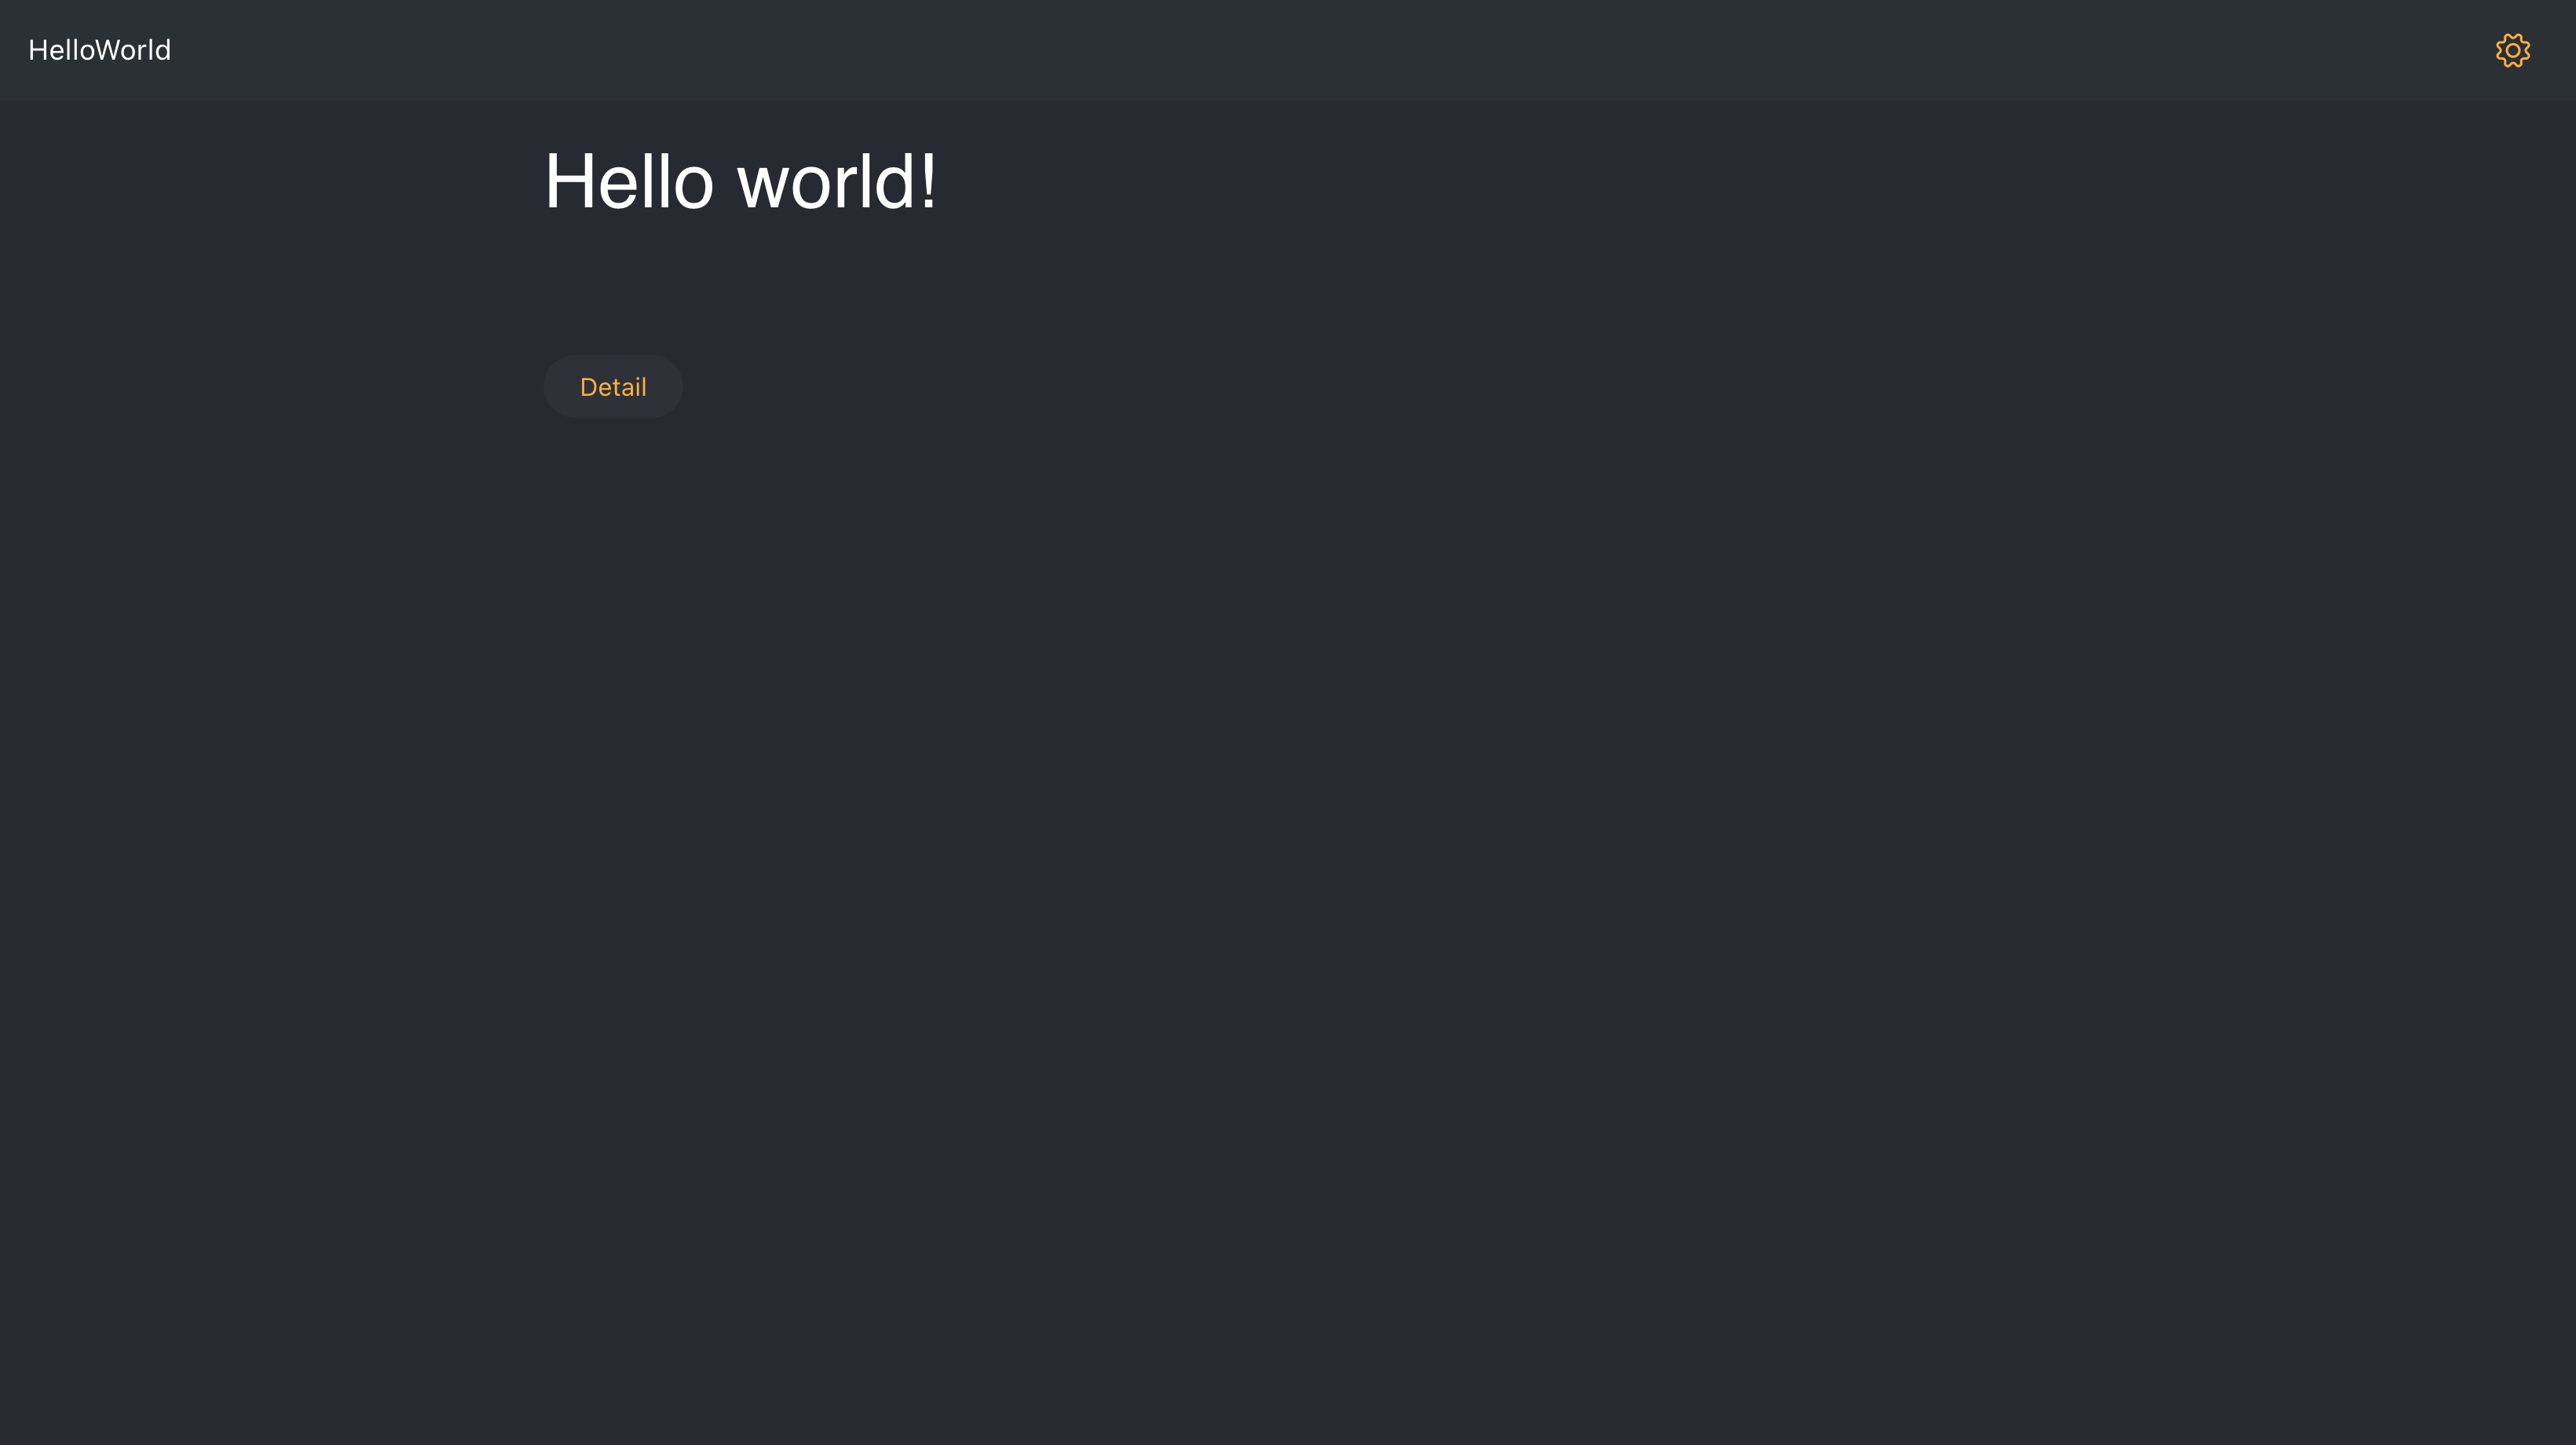Select the large Hello world! text
This screenshot has height=1445, width=2576.
pos(740,181)
